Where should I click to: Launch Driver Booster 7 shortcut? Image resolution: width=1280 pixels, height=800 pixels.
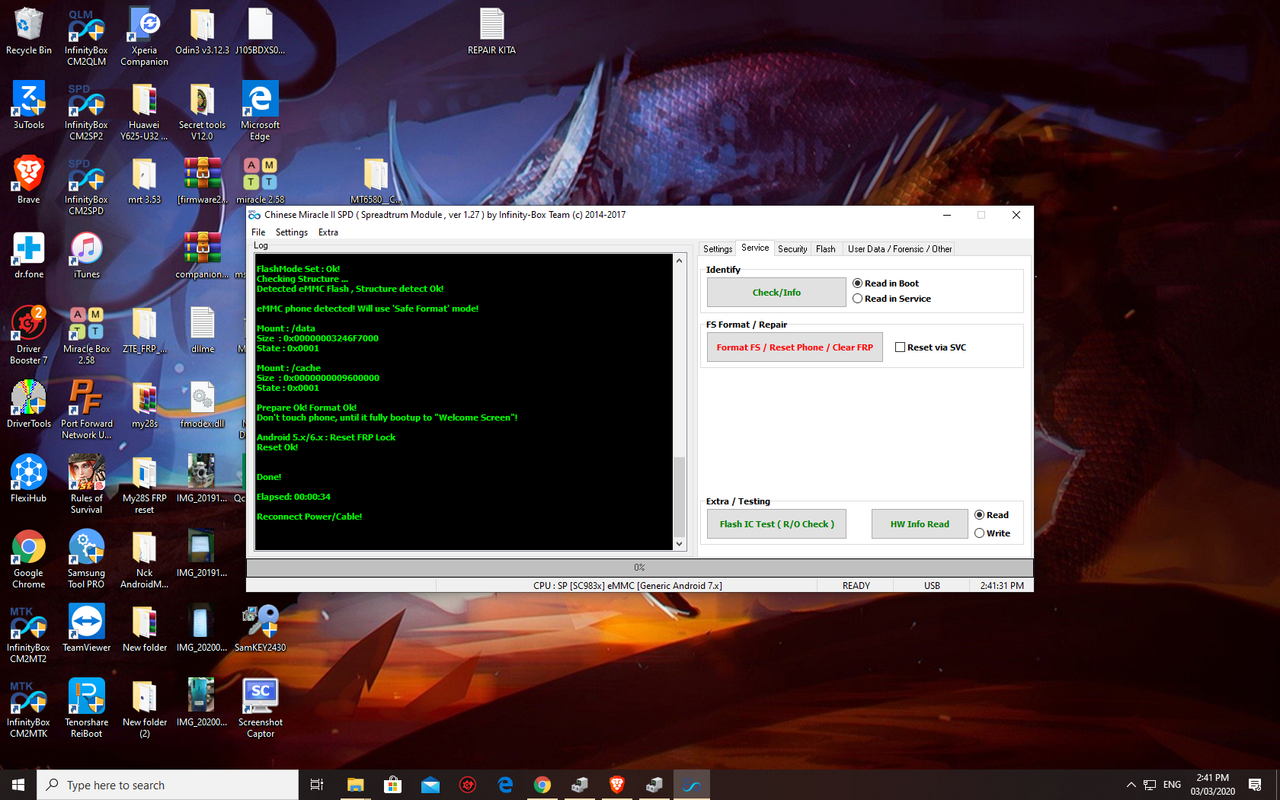point(29,335)
